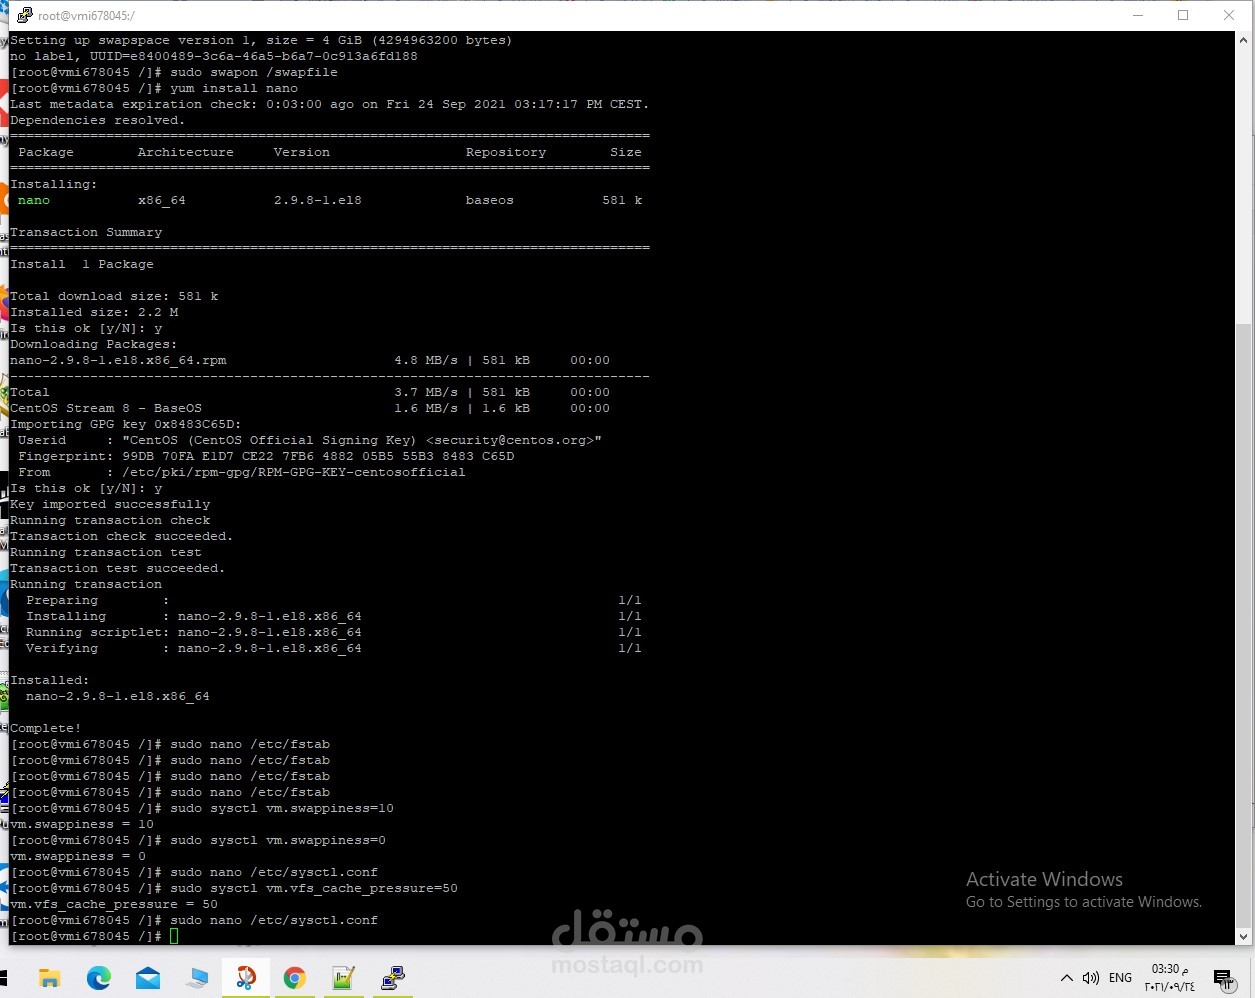Click the 'Install 1 Package' line
The width and height of the screenshot is (1255, 998).
tap(82, 264)
